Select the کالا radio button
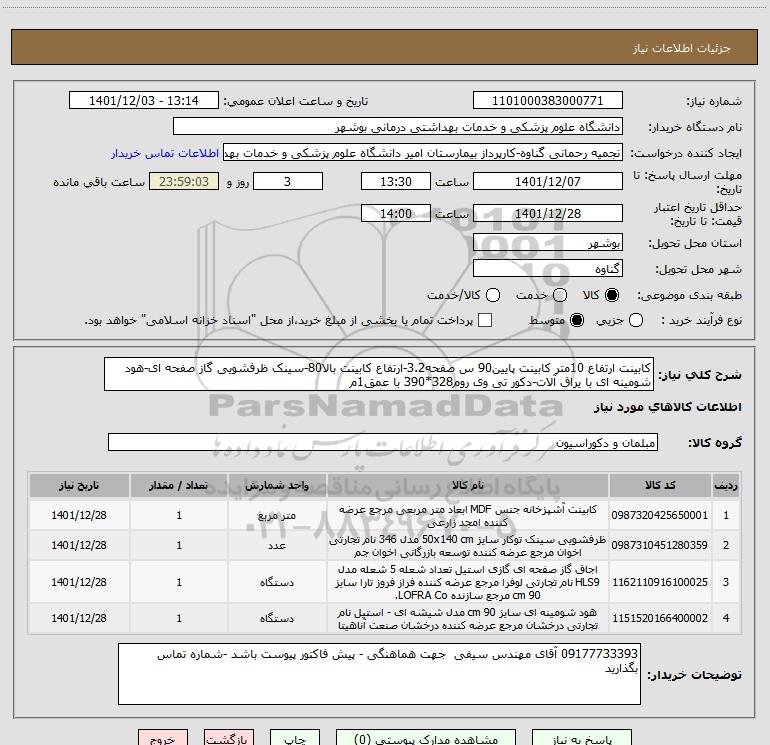This screenshot has height=745, width=770. click(x=613, y=296)
